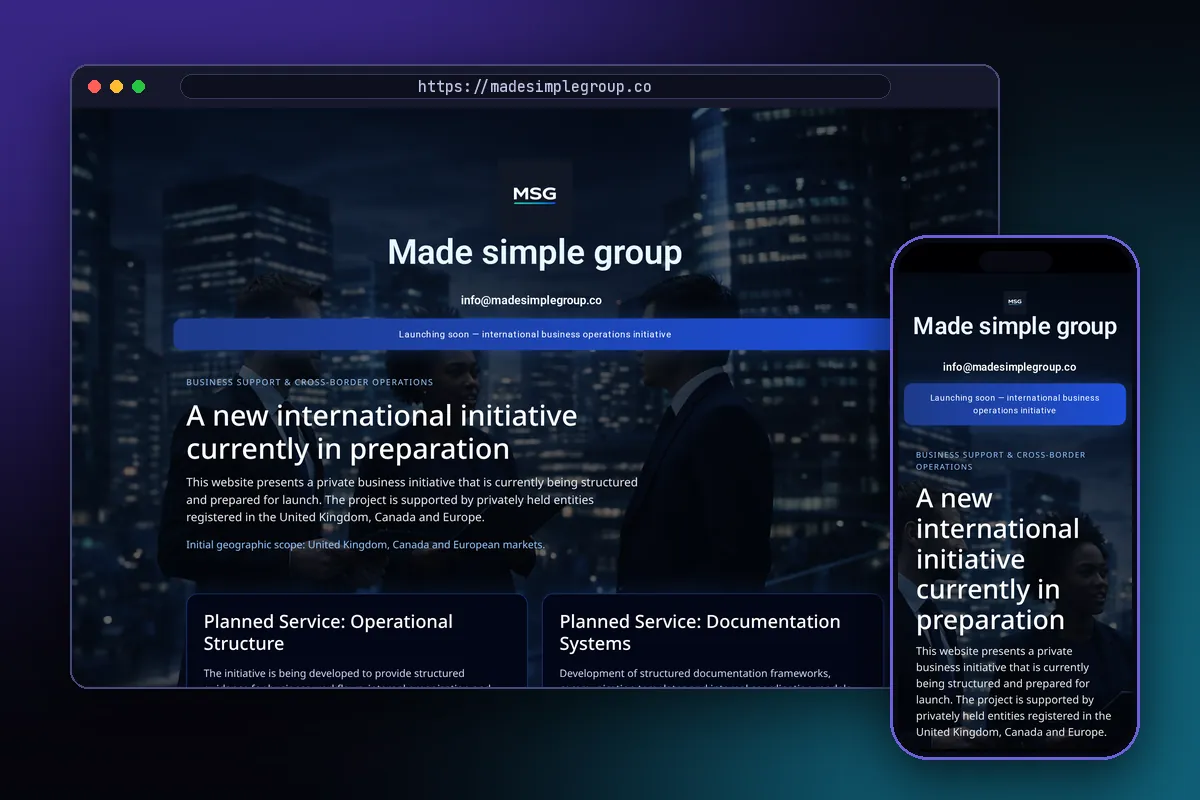Click the MSG logo in desktop browser

[x=534, y=195]
